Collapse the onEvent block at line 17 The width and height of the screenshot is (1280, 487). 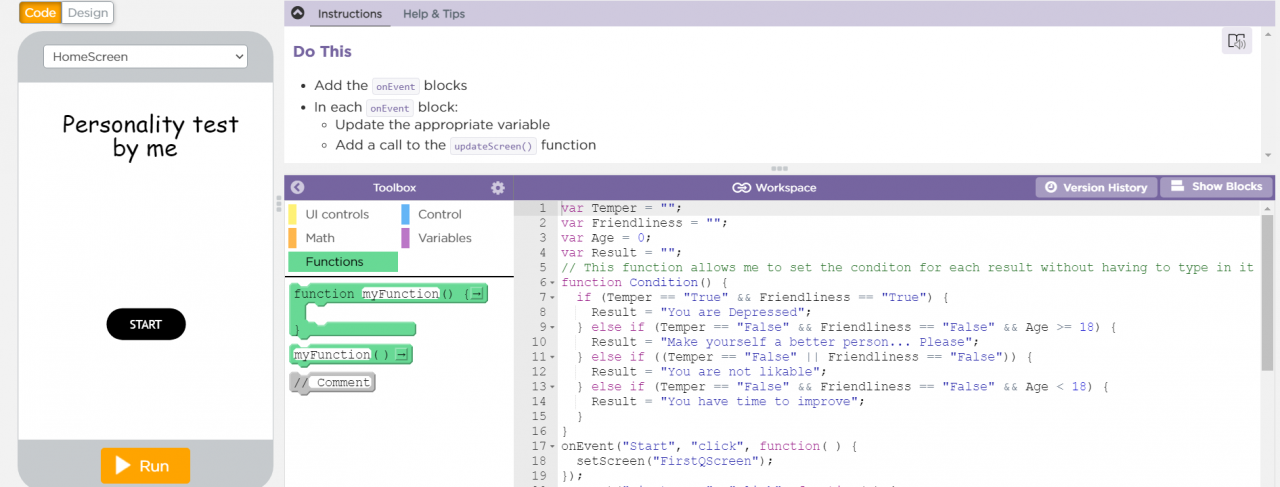pyautogui.click(x=553, y=445)
